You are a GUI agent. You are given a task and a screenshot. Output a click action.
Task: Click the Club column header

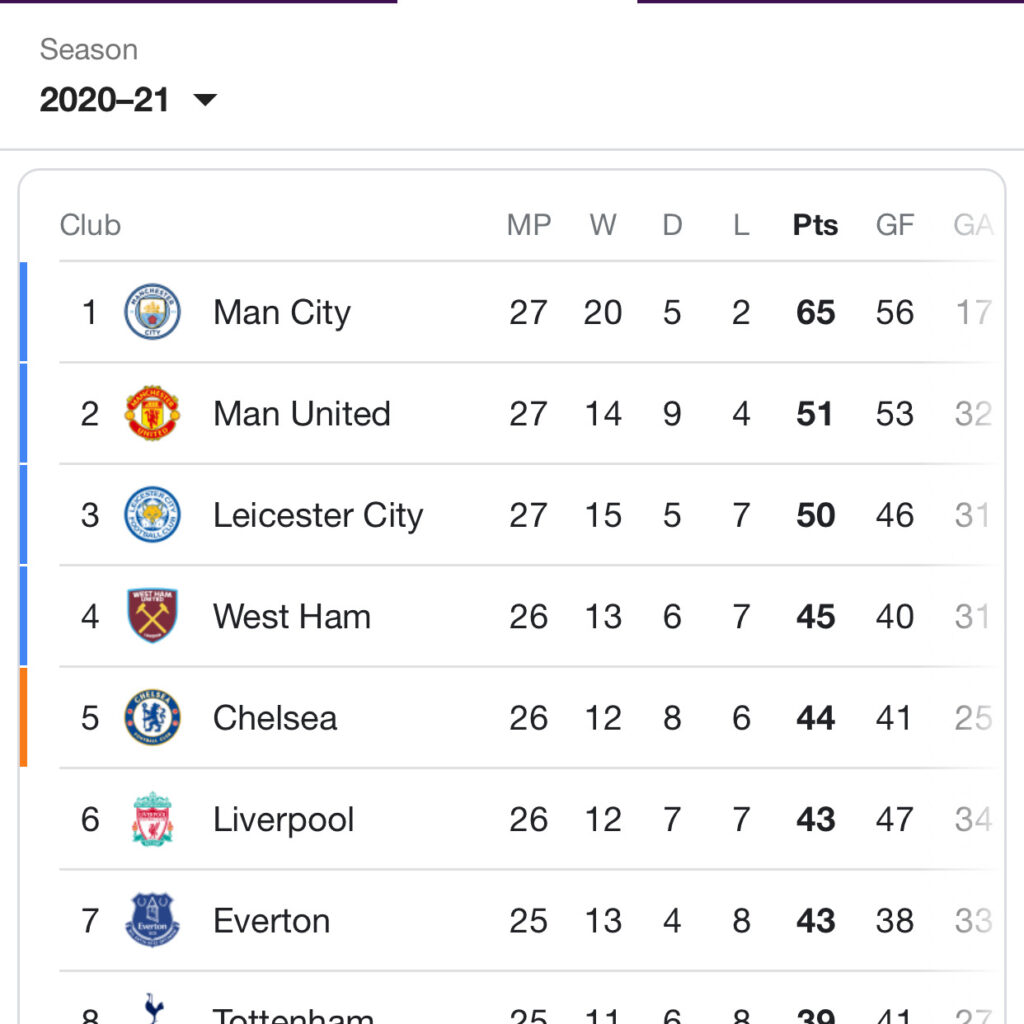coord(90,225)
